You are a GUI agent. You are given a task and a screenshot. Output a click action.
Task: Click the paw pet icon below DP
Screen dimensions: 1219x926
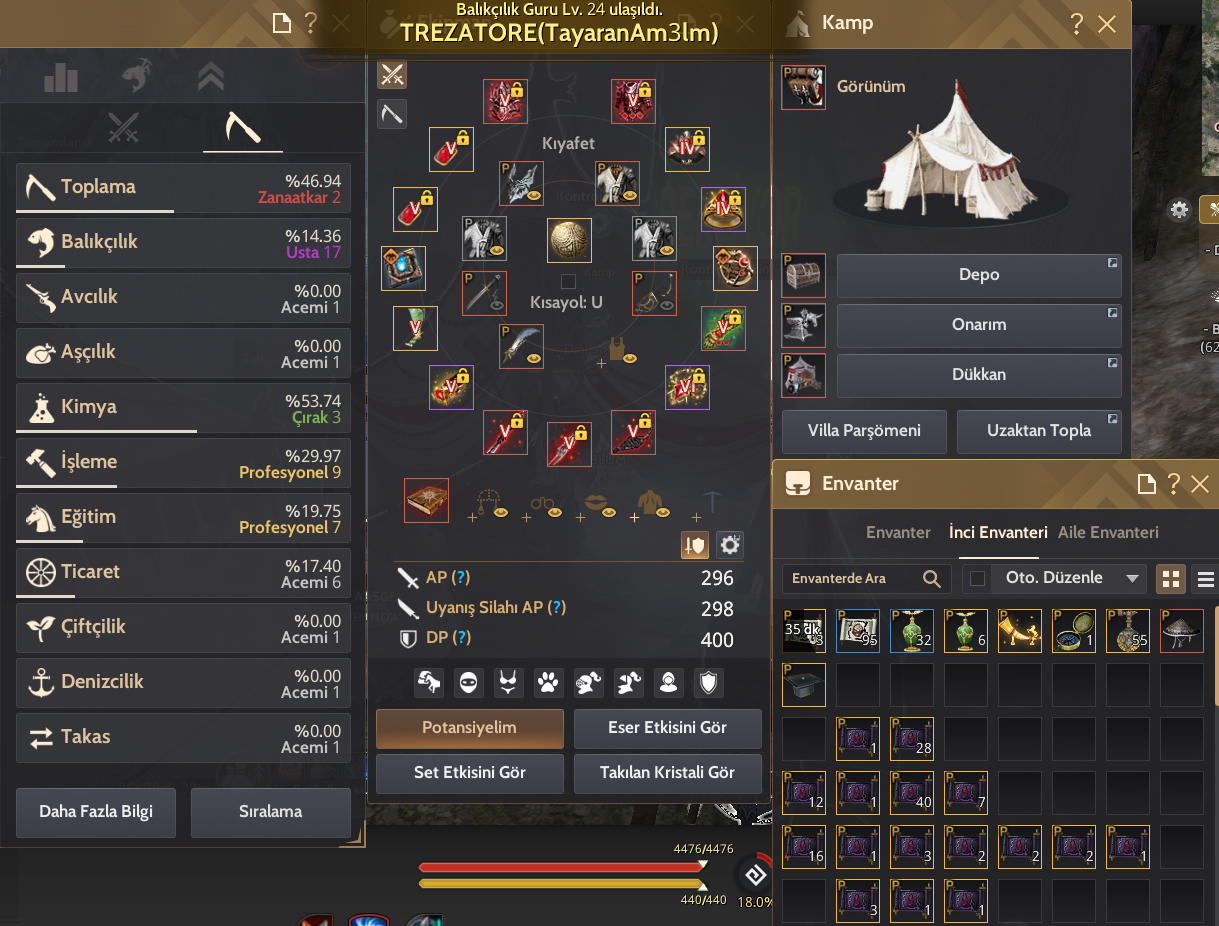click(x=548, y=683)
